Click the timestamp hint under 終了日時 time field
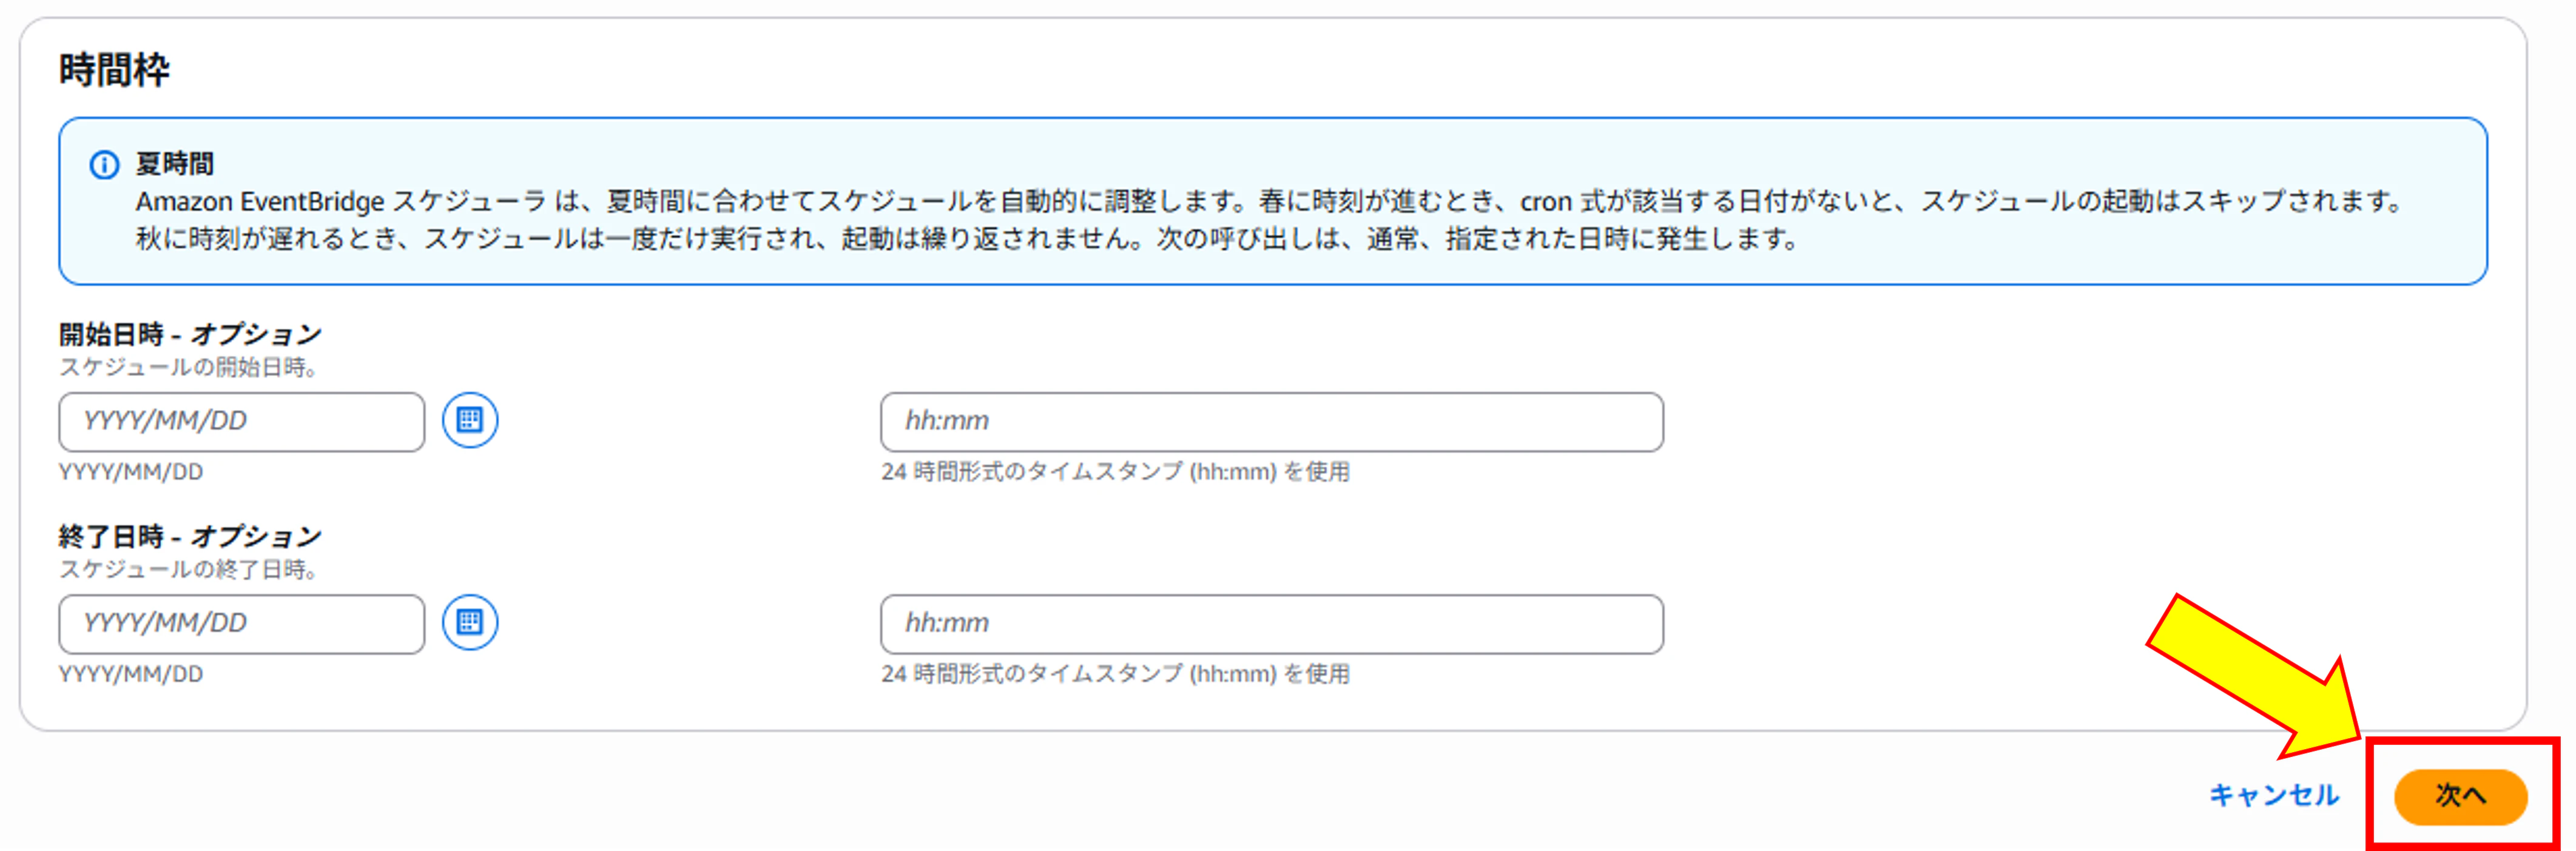This screenshot has width=2576, height=851. (1115, 674)
